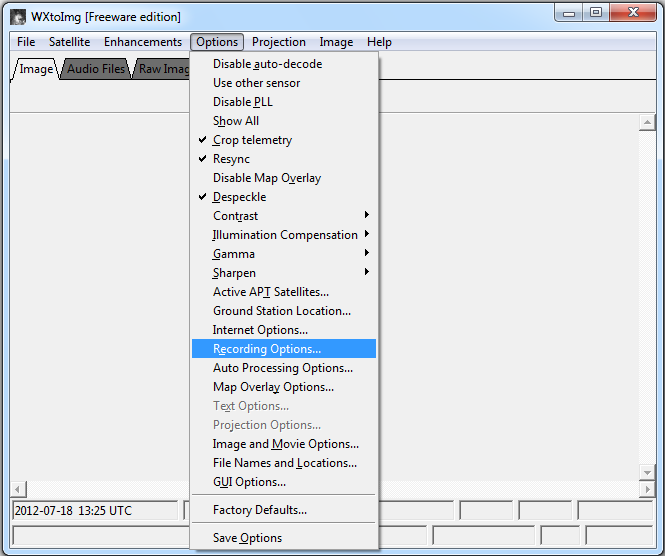
Task: Open the File menu
Action: click(26, 42)
